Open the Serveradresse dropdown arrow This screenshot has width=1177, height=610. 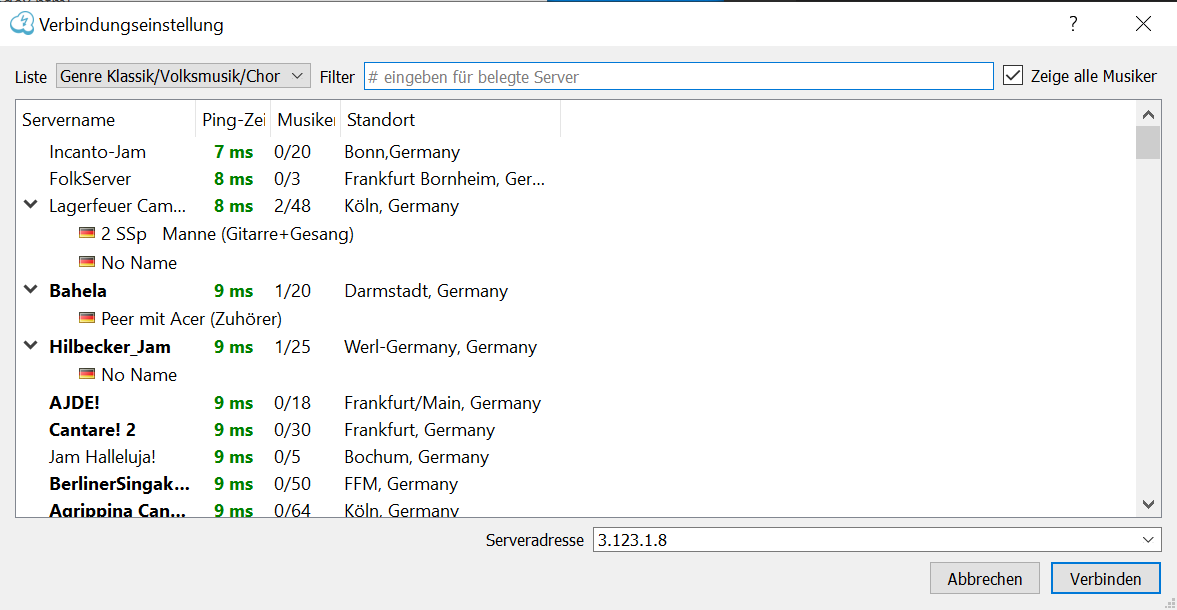pos(1148,540)
